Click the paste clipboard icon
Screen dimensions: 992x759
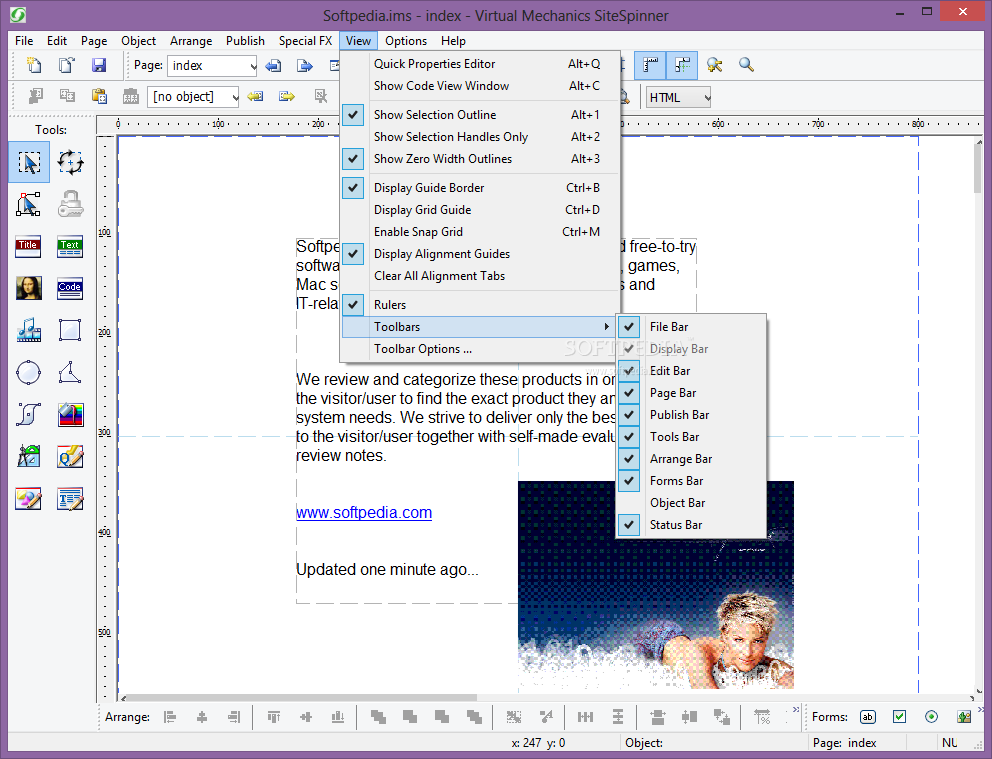pyautogui.click(x=99, y=96)
